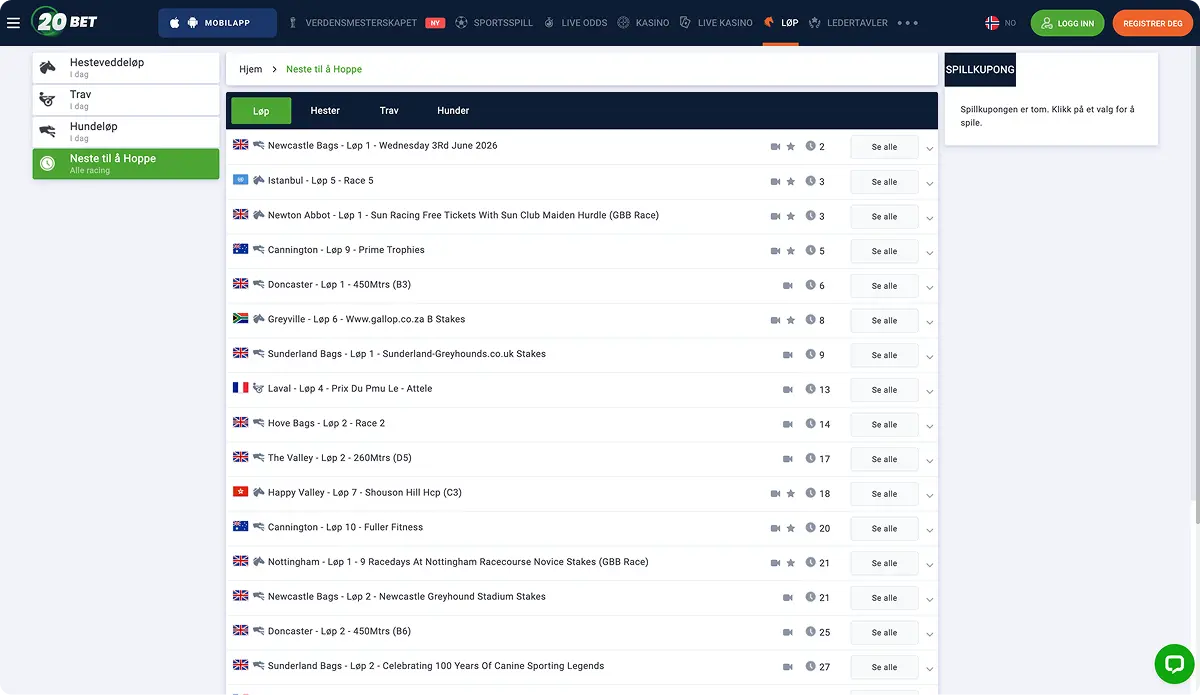The width and height of the screenshot is (1200, 695).
Task: Open the live chat bubble
Action: pos(1174,663)
